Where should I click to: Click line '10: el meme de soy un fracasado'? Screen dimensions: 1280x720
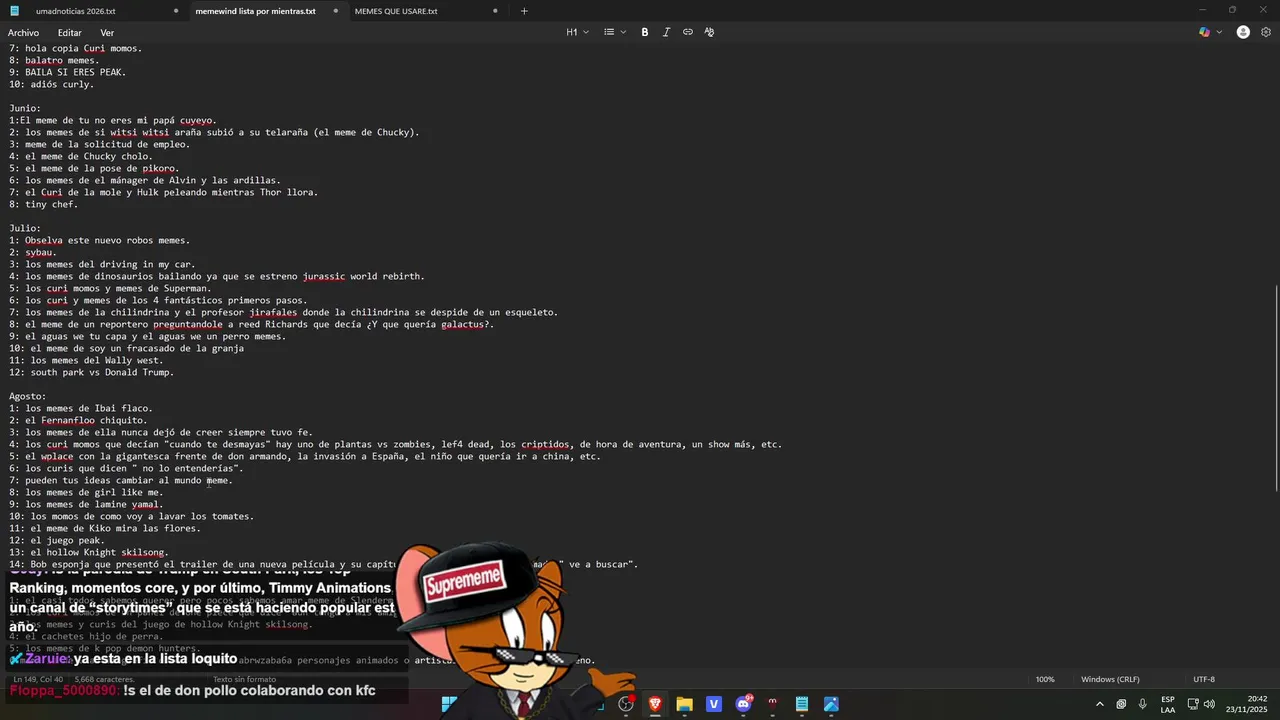tap(127, 348)
